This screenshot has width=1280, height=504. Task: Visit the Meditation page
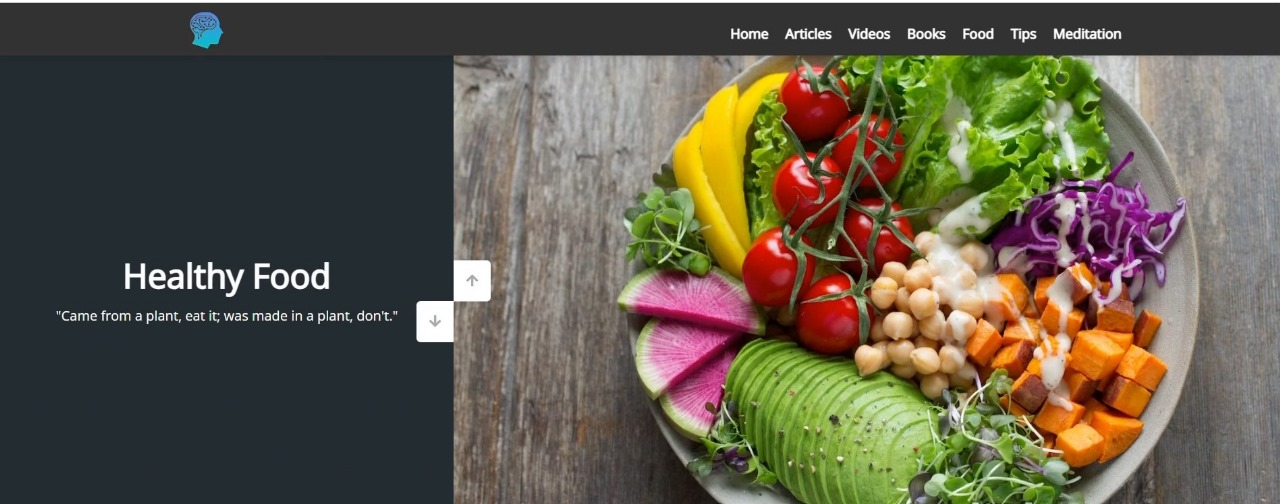click(x=1087, y=34)
